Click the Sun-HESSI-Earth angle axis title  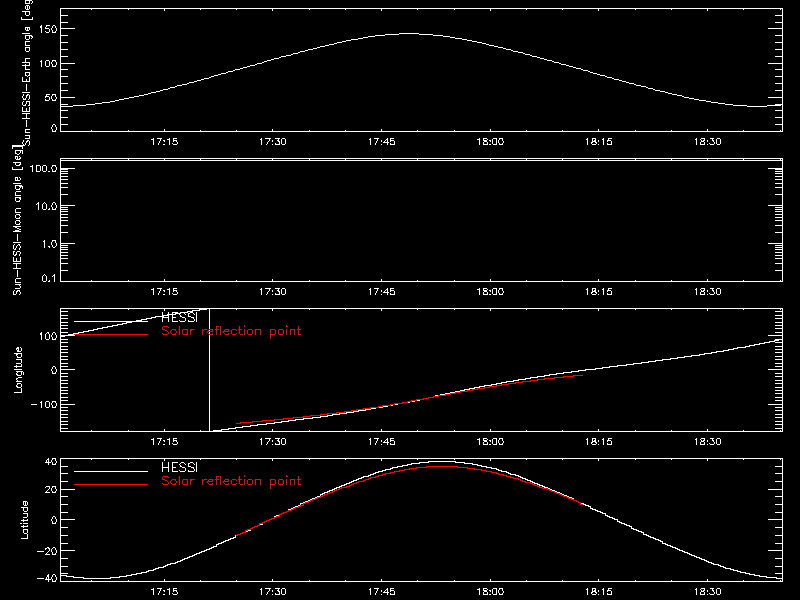click(x=27, y=73)
